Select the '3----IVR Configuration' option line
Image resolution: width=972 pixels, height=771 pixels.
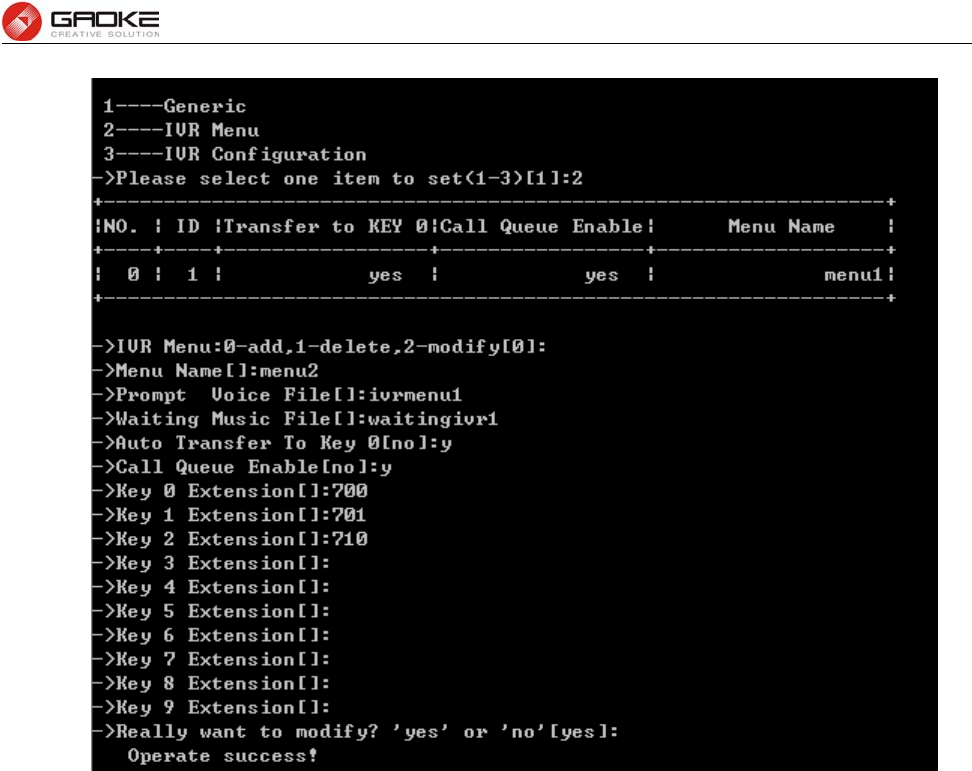pyautogui.click(x=234, y=154)
